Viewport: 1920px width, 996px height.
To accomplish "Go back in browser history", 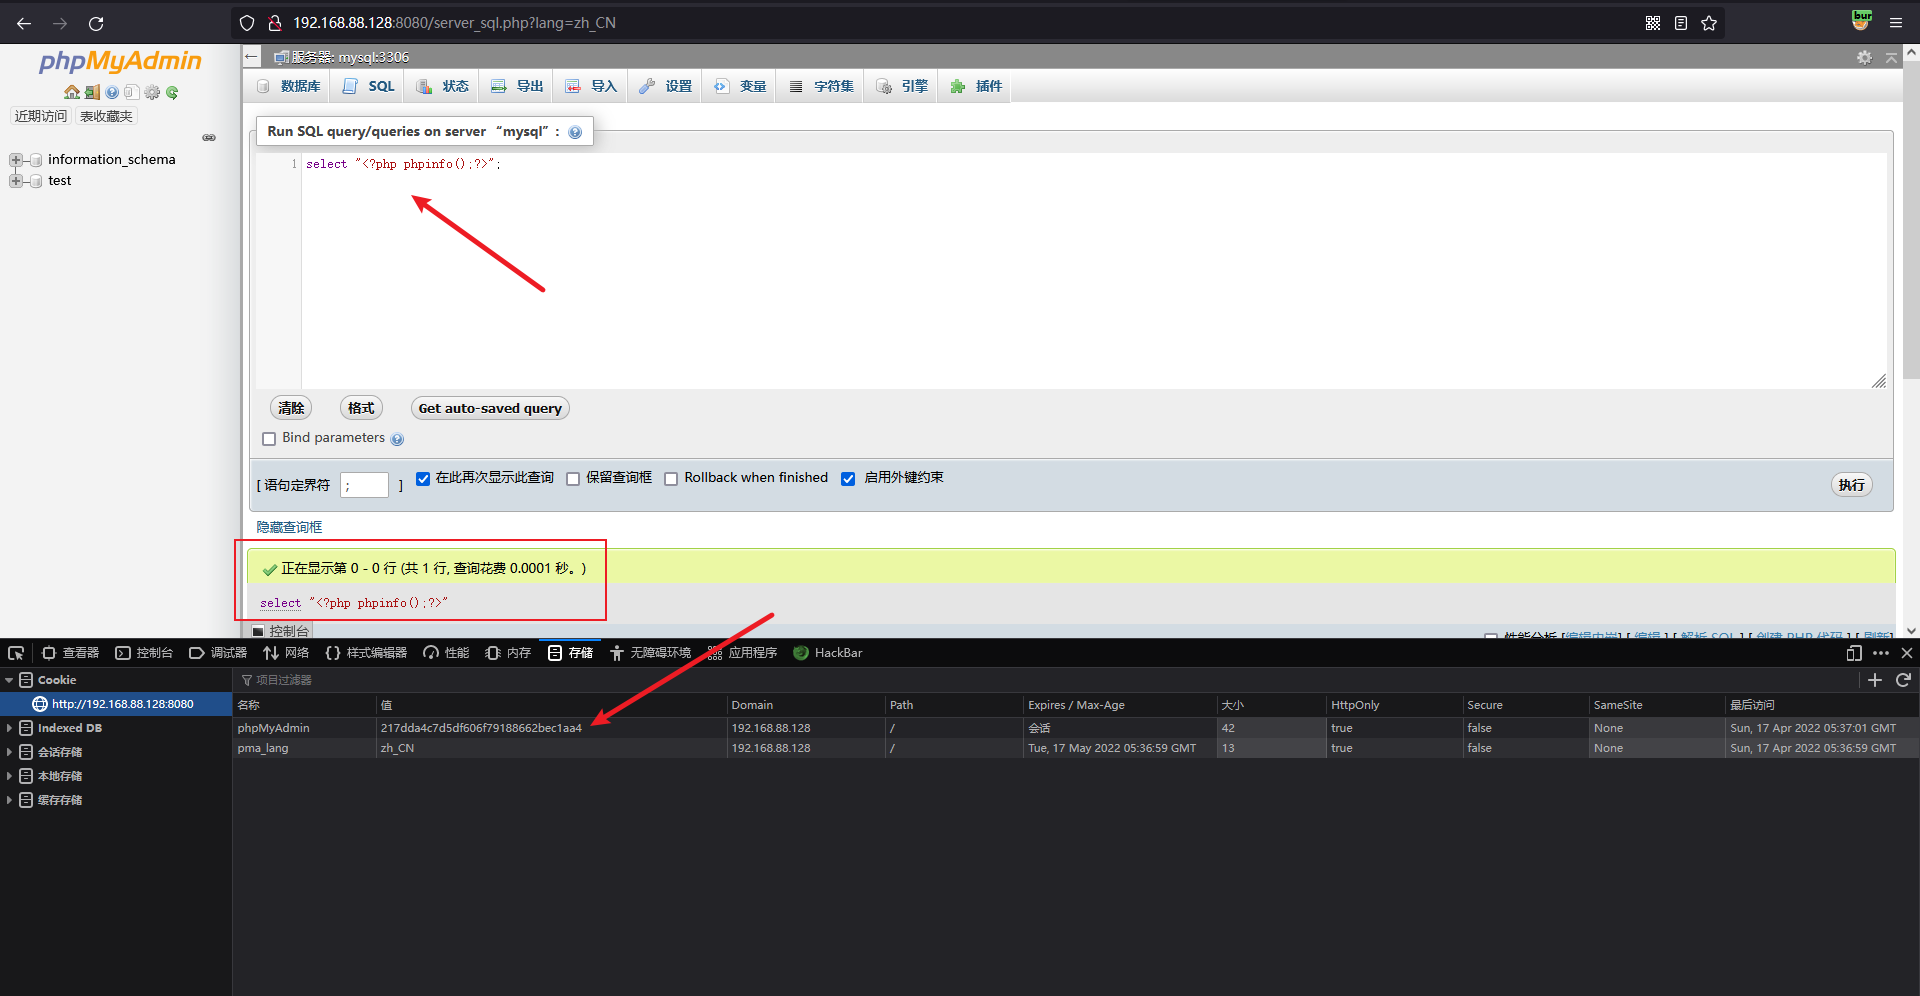I will click(24, 23).
